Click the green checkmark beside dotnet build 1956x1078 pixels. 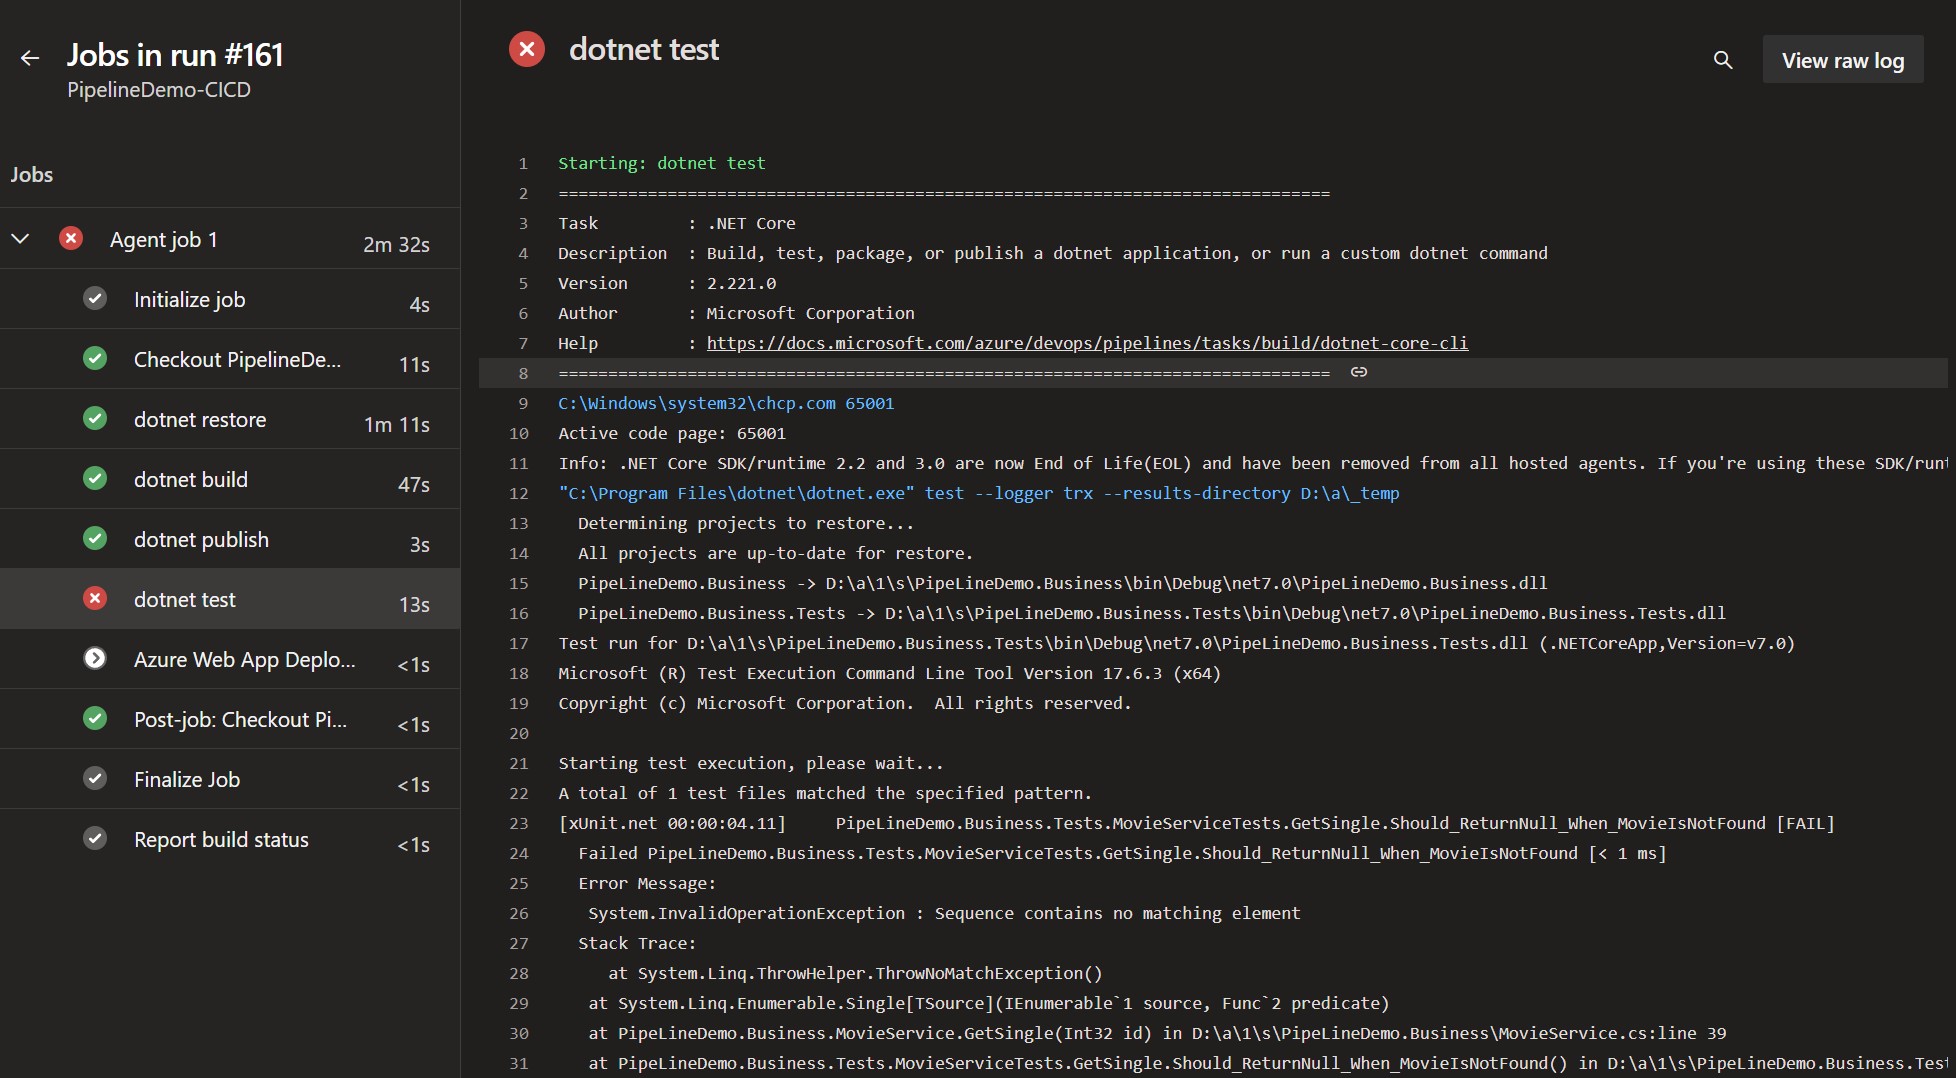coord(95,478)
